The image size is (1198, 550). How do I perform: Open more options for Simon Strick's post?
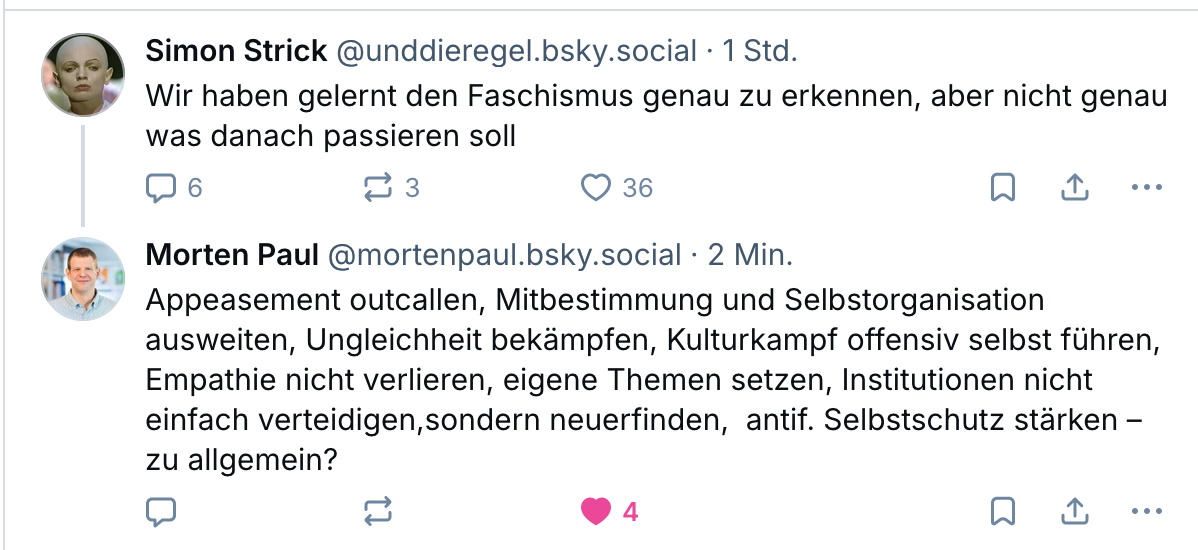tap(1146, 187)
